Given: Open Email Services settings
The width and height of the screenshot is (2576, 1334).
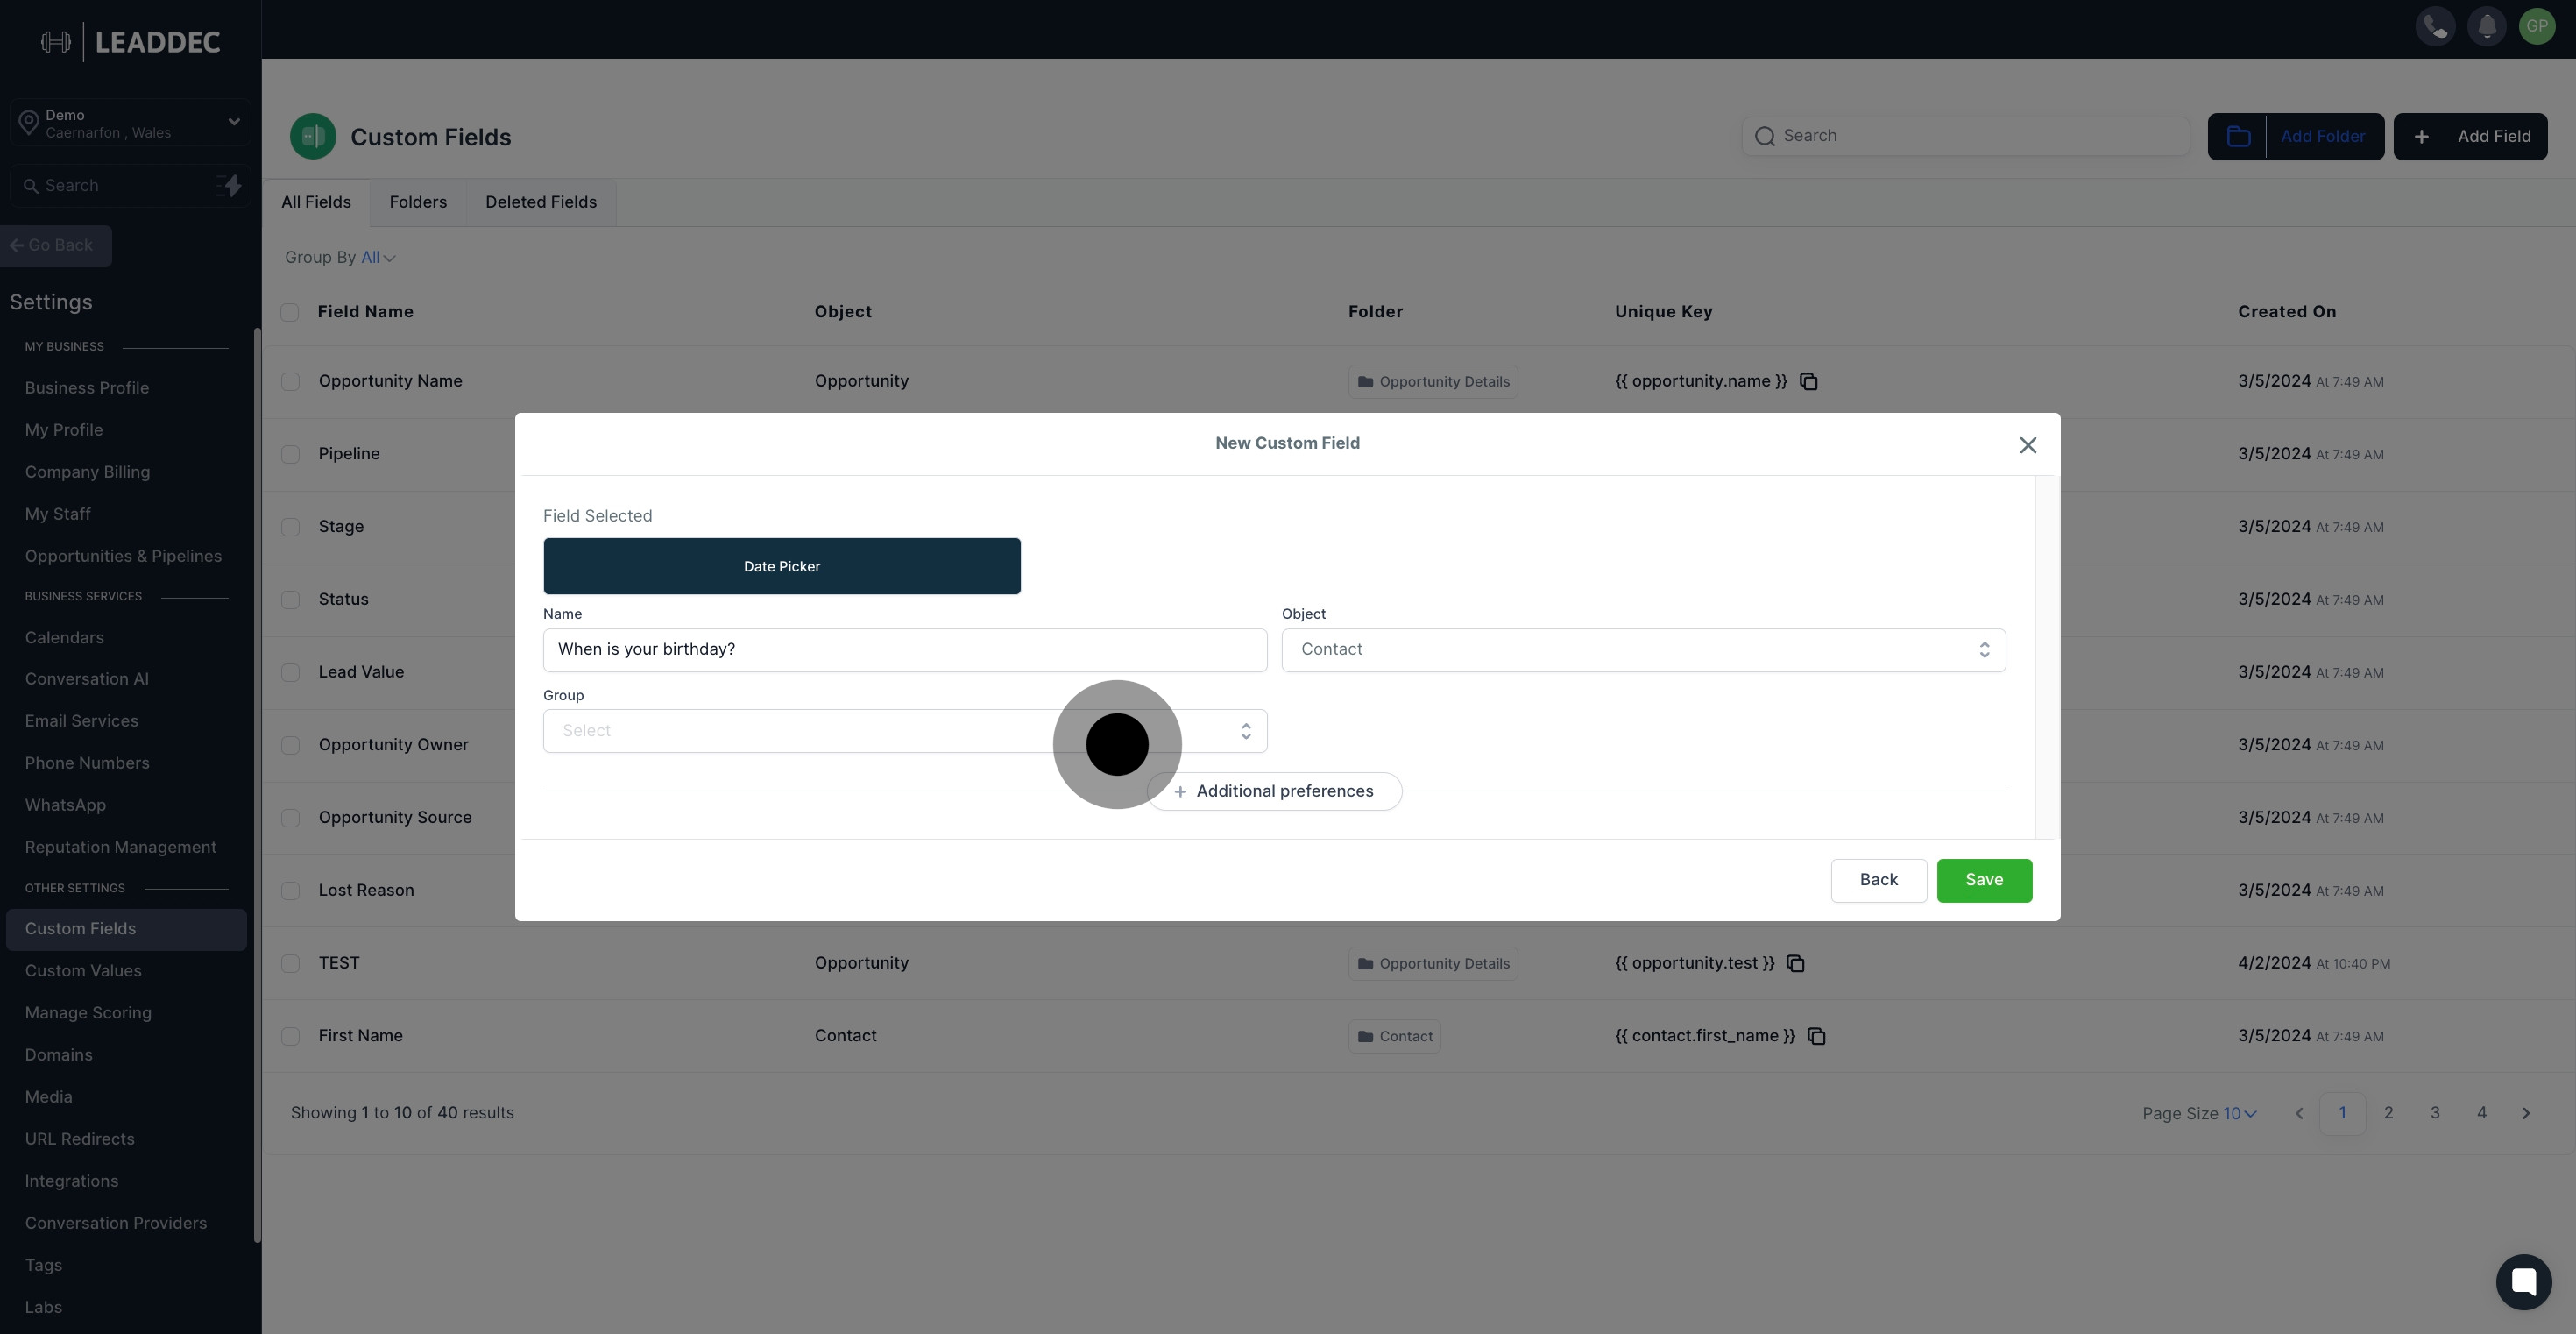Looking at the screenshot, I should (x=81, y=721).
